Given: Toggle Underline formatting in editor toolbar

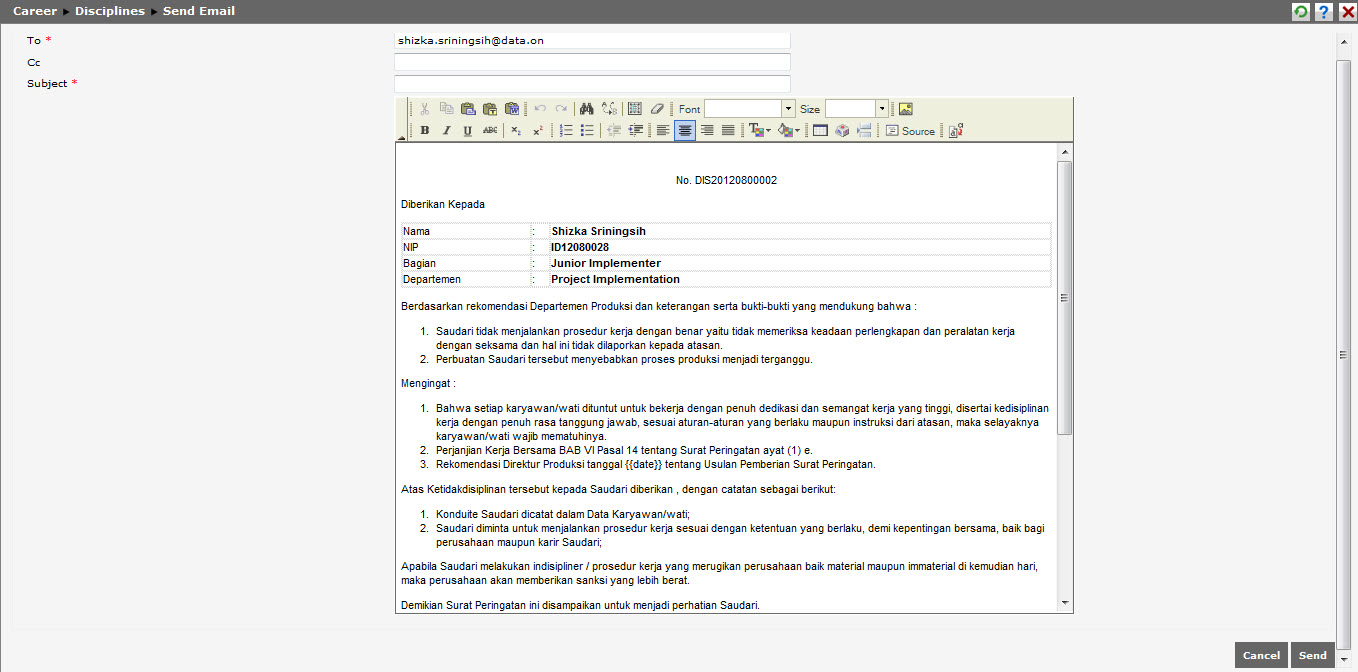Looking at the screenshot, I should pyautogui.click(x=467, y=131).
